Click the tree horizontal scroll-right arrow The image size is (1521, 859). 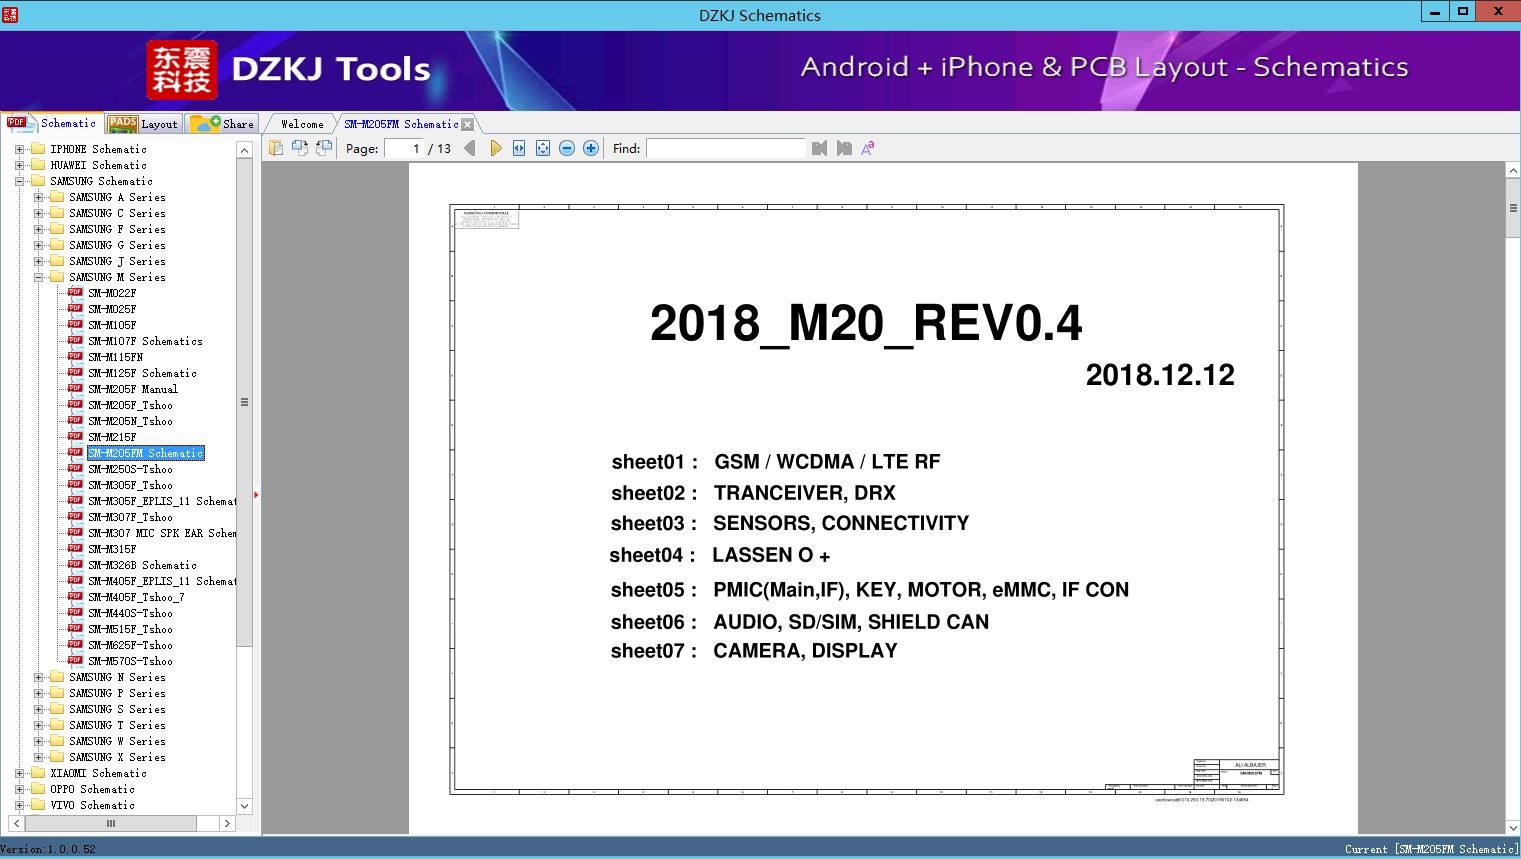pyautogui.click(x=227, y=823)
